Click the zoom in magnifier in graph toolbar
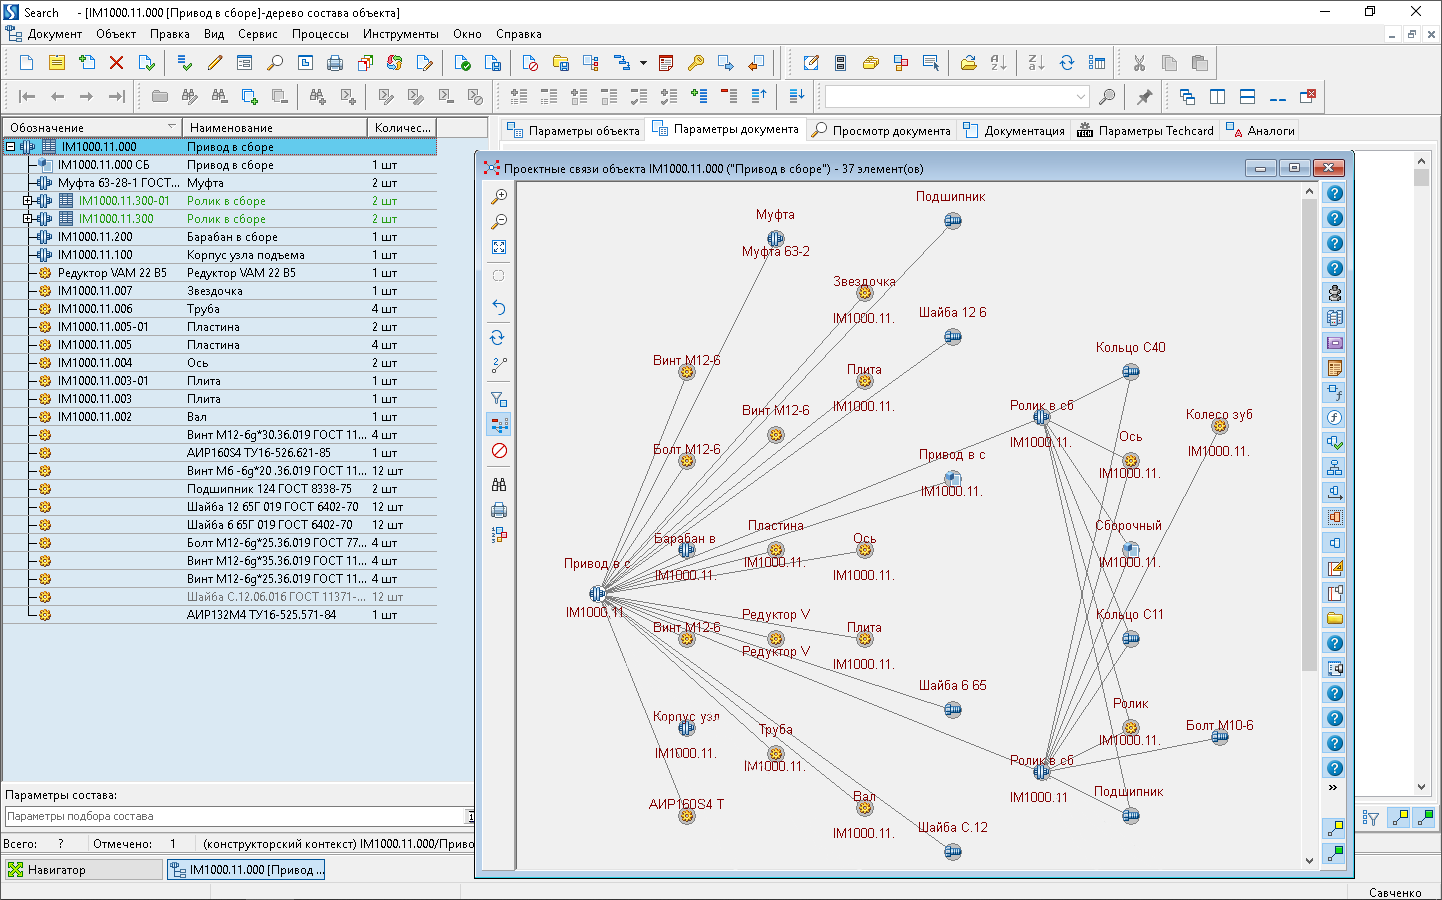 coord(499,196)
